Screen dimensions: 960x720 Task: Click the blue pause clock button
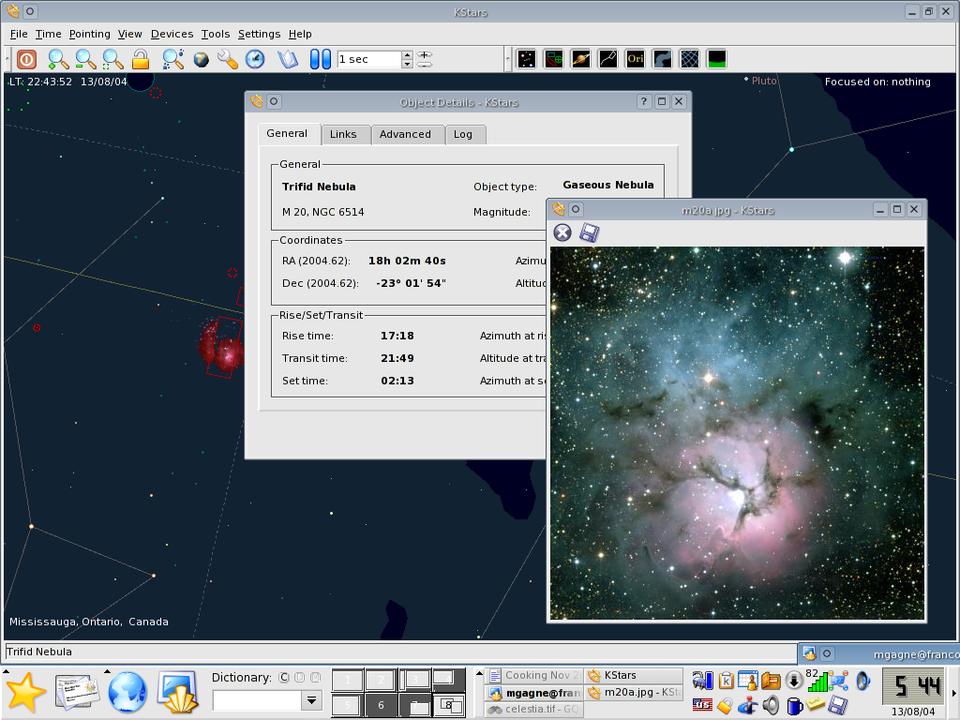click(320, 60)
